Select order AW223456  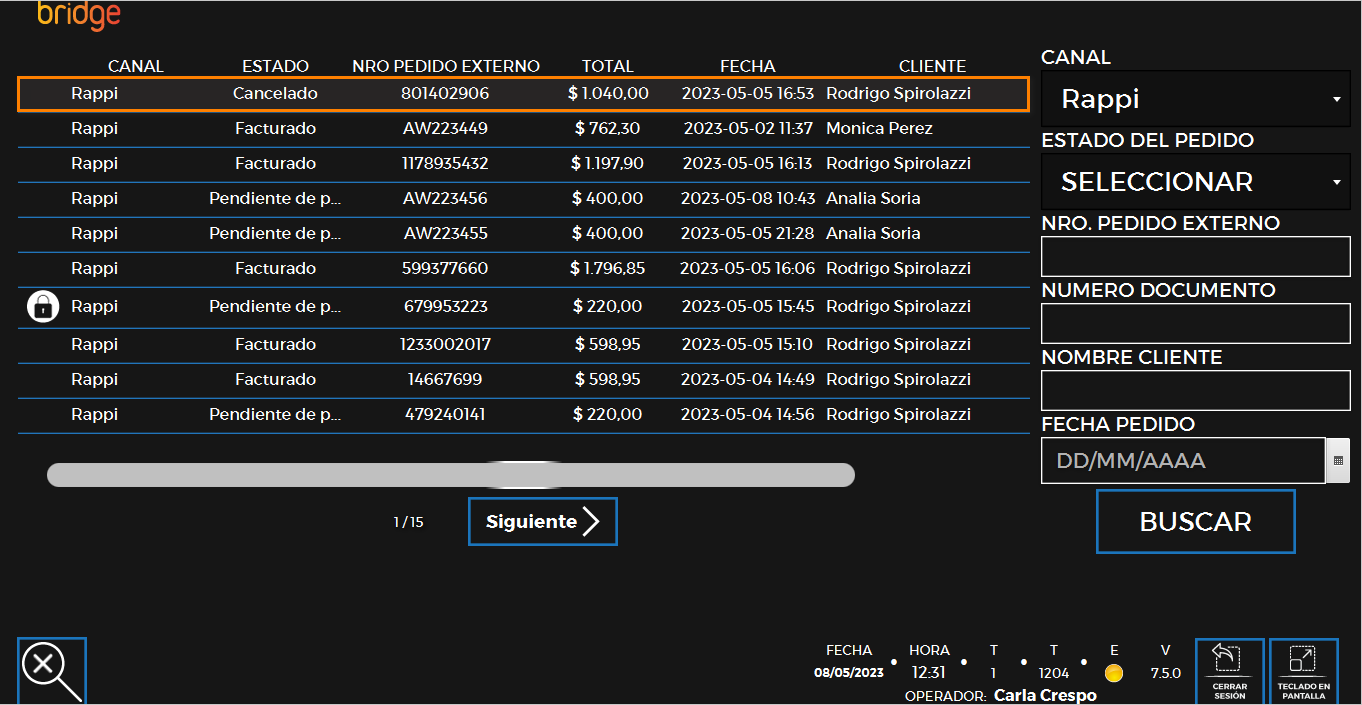point(446,198)
